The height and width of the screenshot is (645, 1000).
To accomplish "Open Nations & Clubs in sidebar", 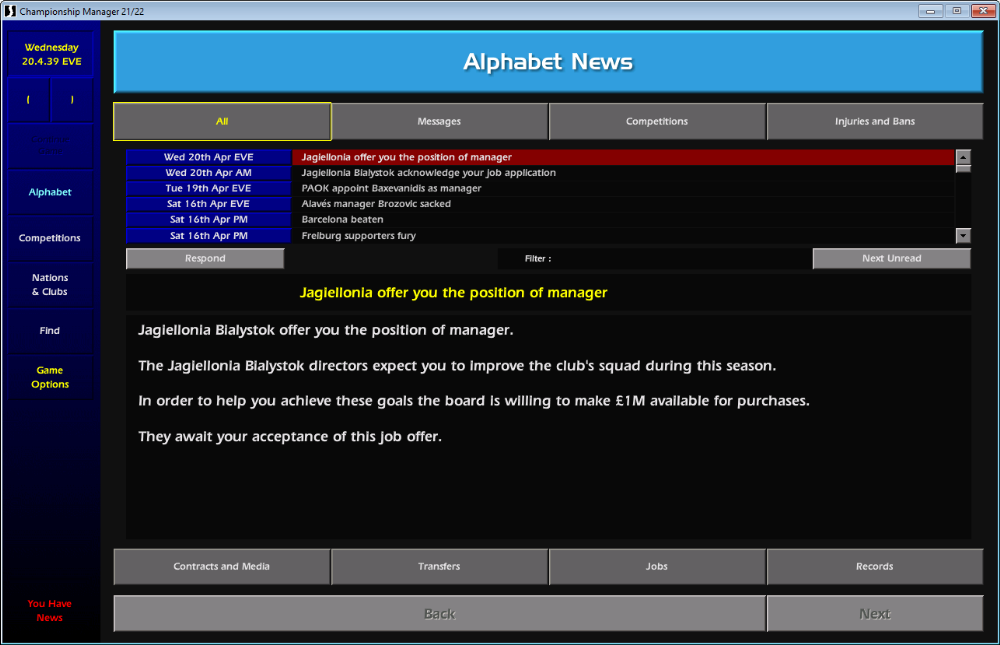I will [50, 285].
